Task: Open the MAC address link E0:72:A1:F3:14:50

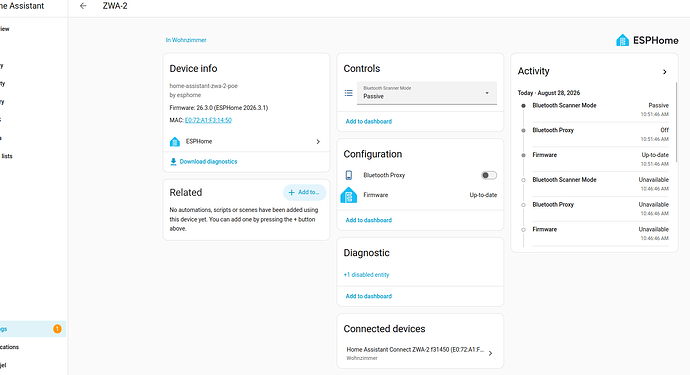Action: click(208, 120)
